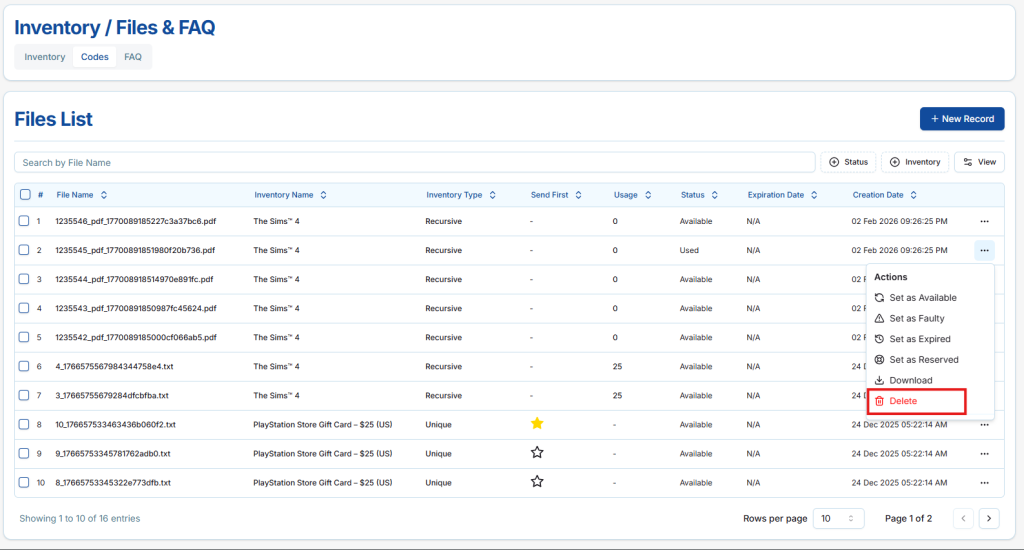
Task: Click the New Record button
Action: (961, 119)
